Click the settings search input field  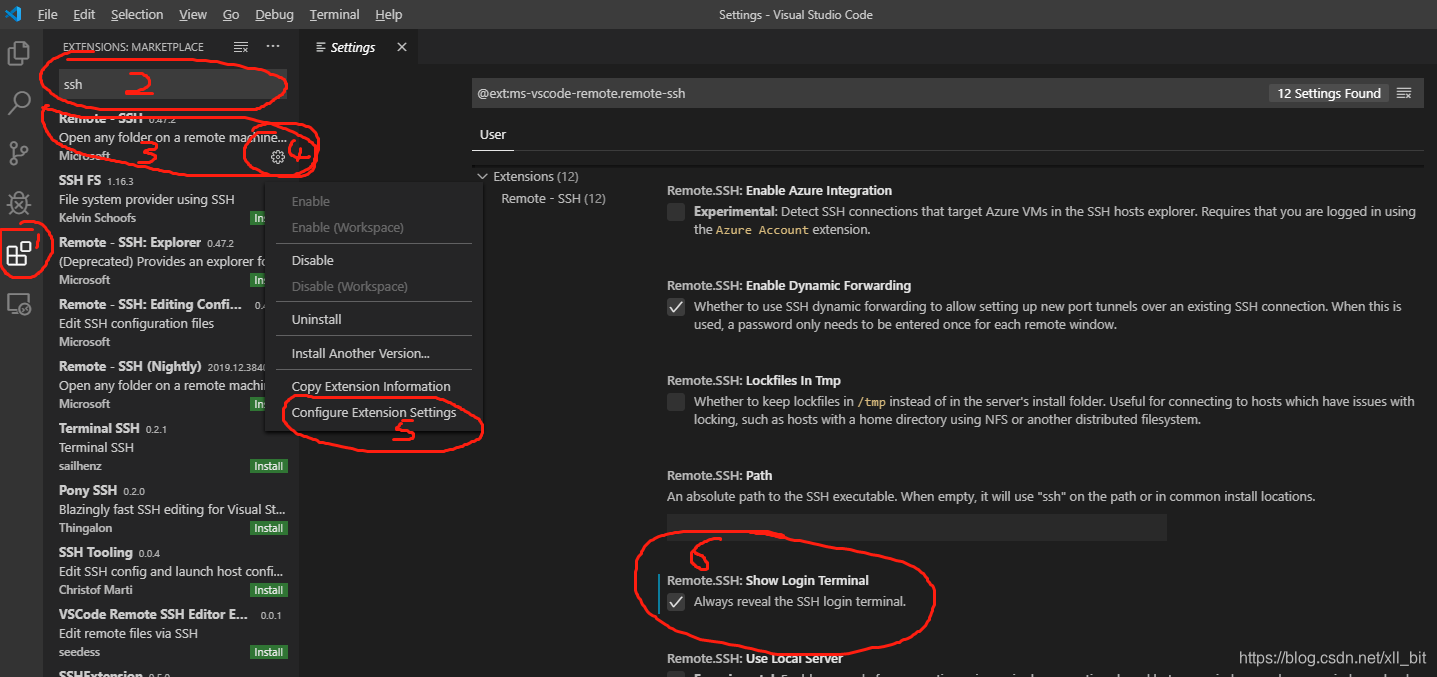(x=868, y=93)
